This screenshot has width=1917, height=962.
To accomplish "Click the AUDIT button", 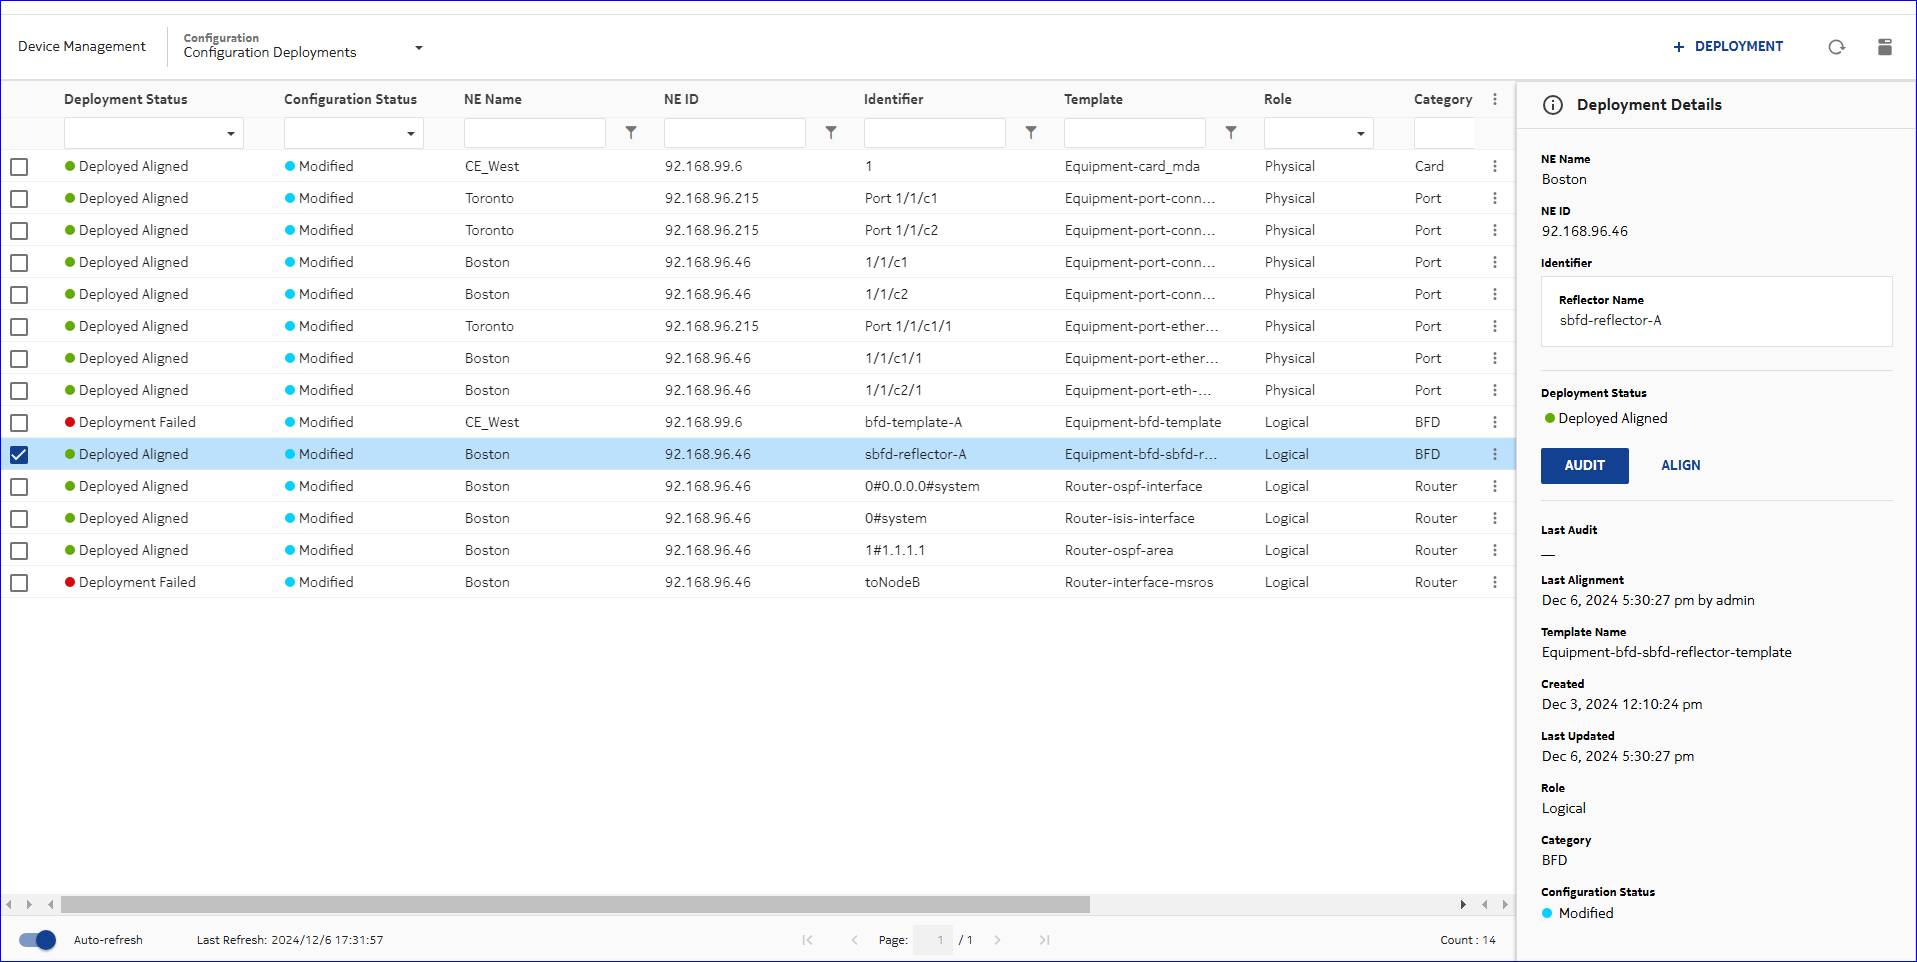I will [1584, 466].
